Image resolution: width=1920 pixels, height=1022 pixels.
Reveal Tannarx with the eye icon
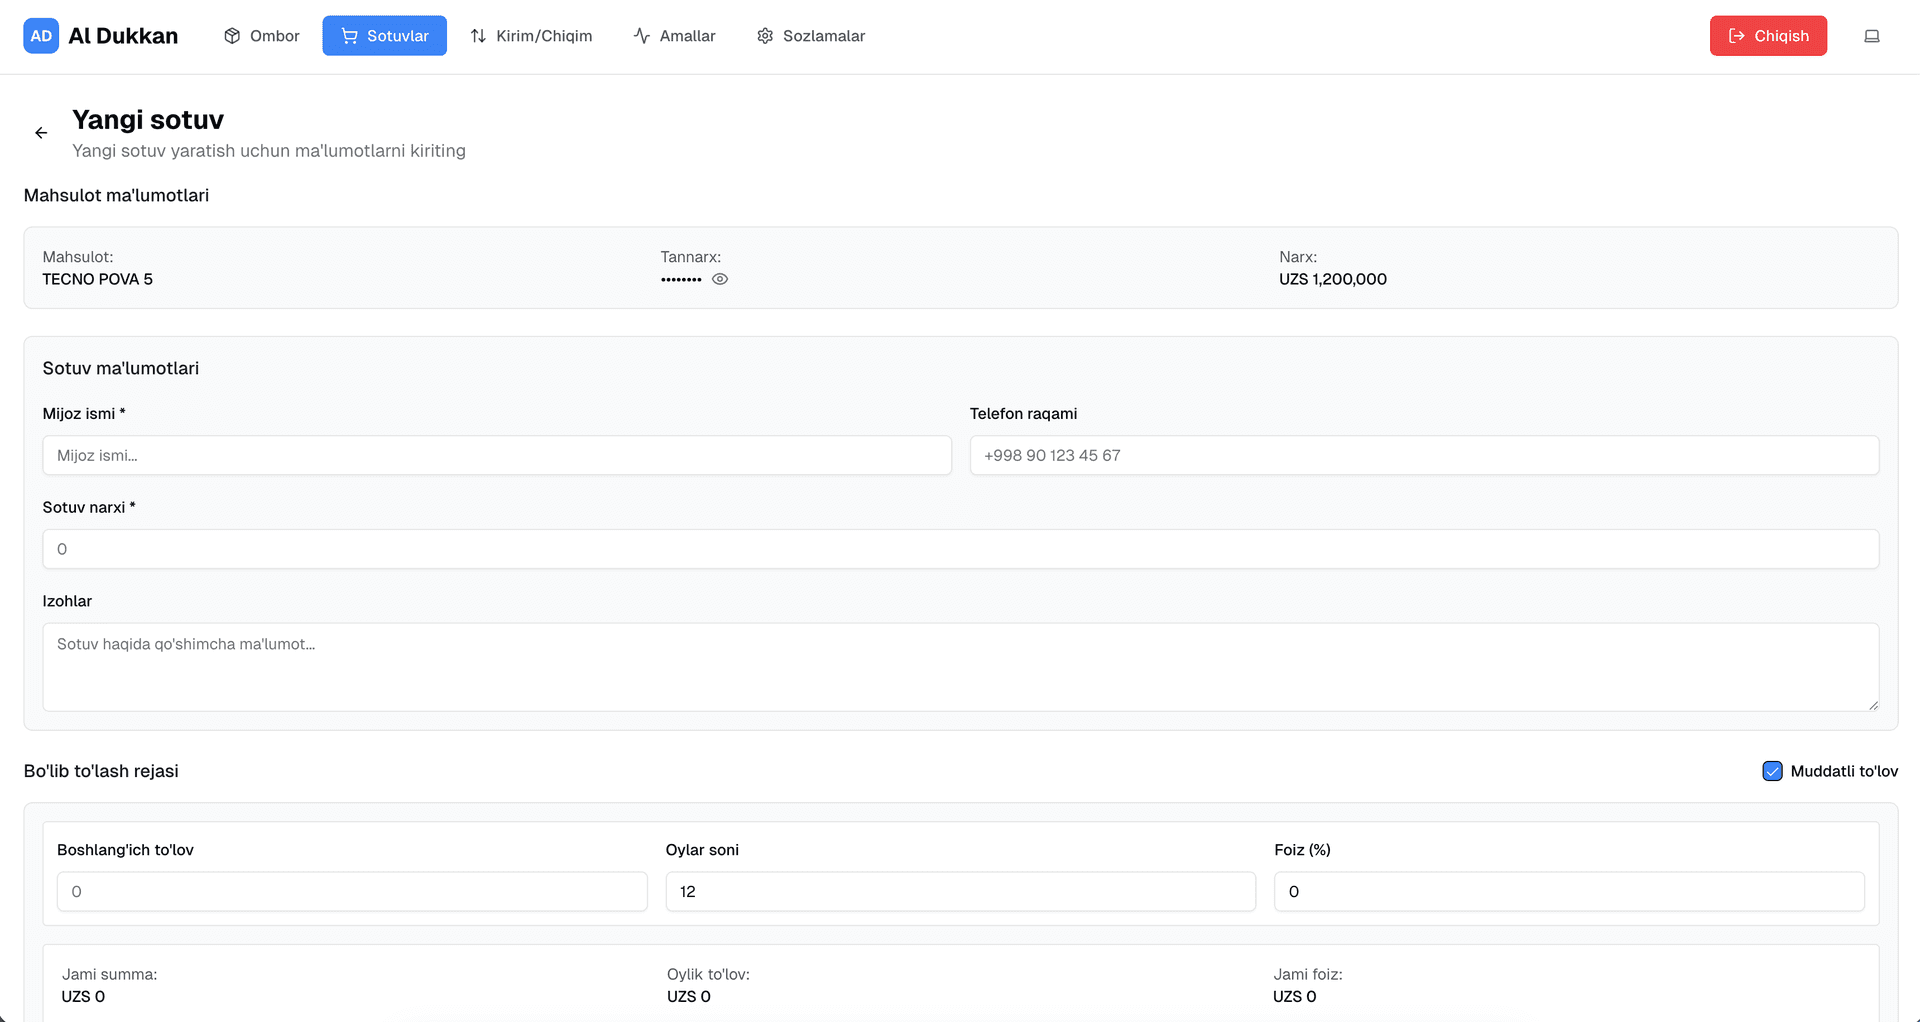point(720,280)
